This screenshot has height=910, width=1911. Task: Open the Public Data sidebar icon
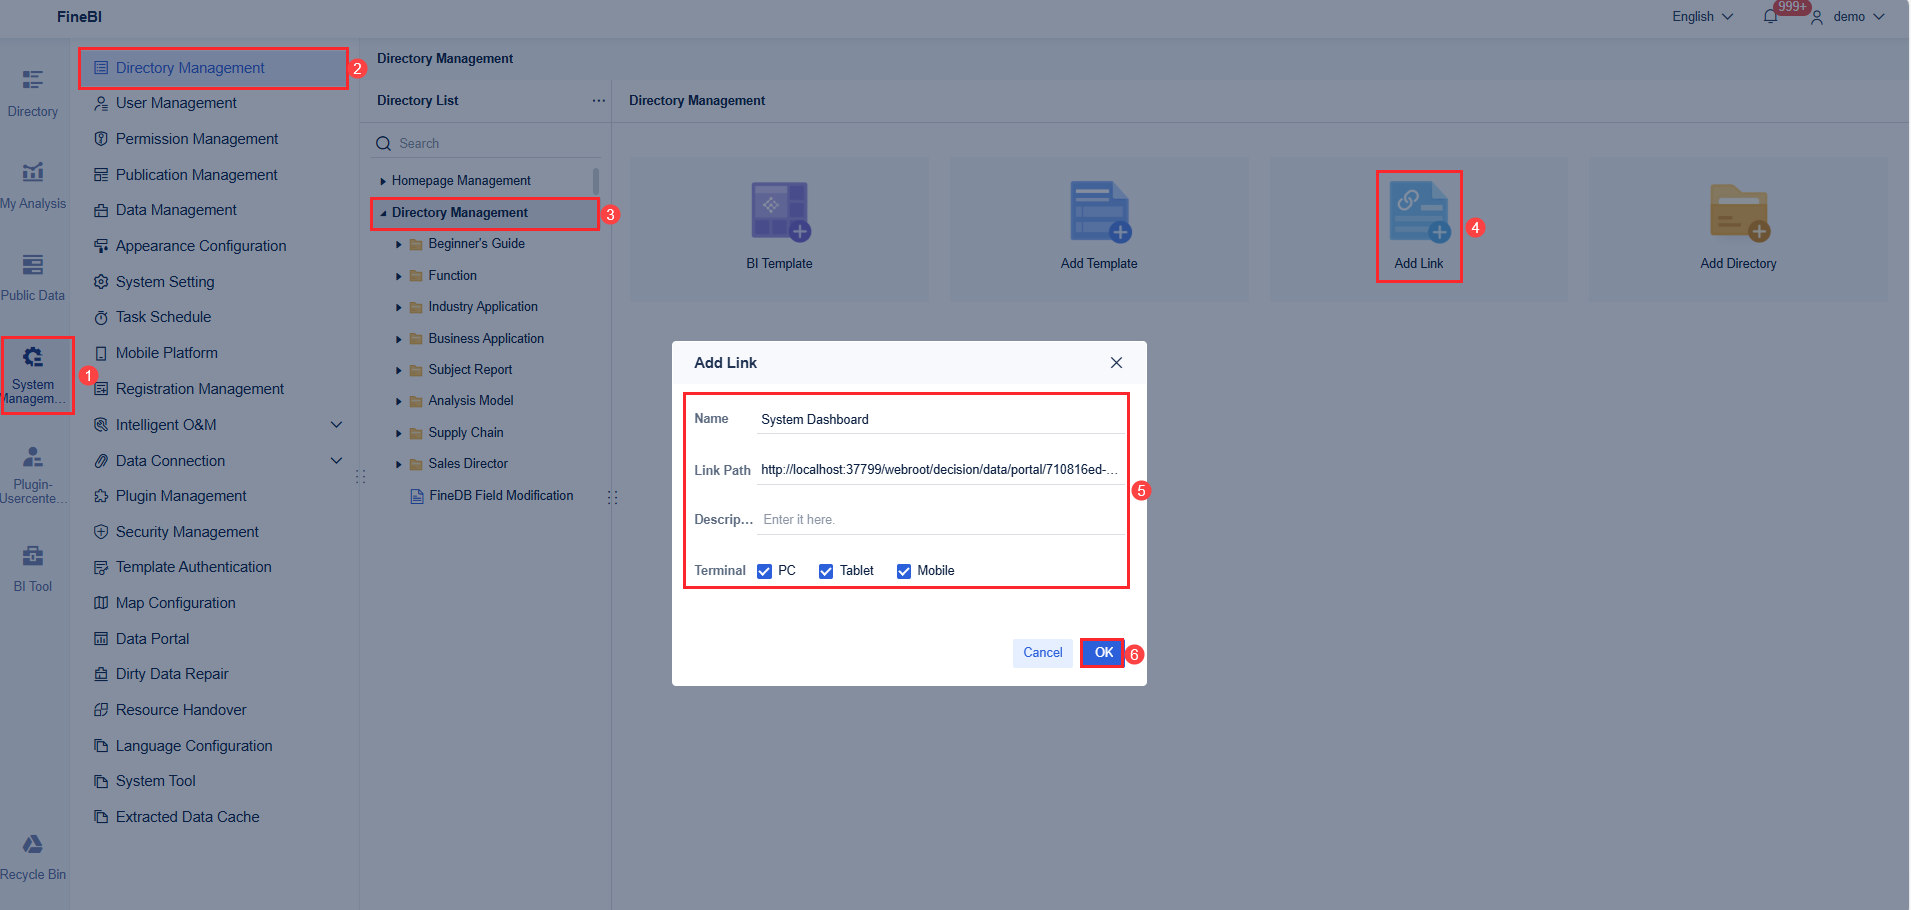click(33, 265)
